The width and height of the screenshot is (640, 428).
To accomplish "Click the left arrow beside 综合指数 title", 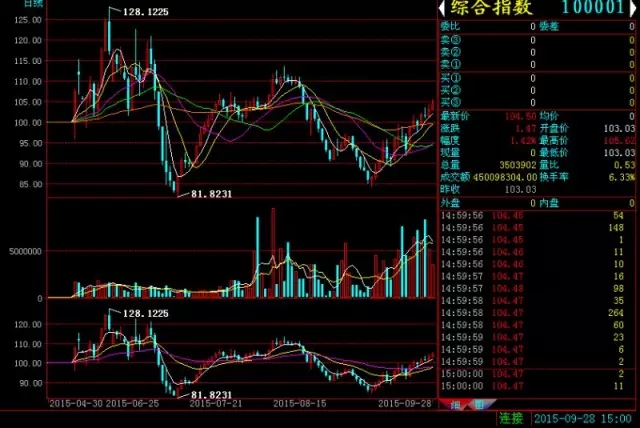I will tap(443, 8).
